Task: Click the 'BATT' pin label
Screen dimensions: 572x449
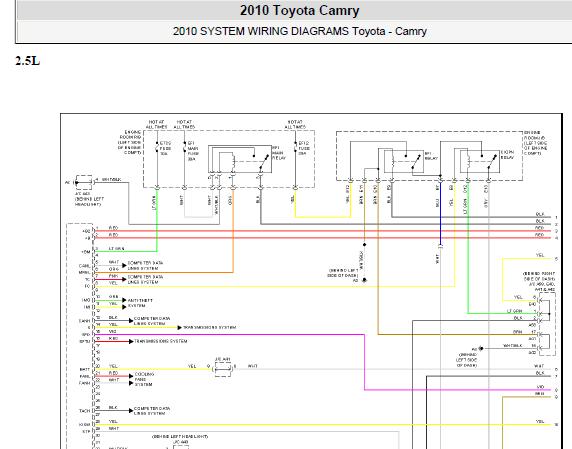Action: [x=85, y=369]
